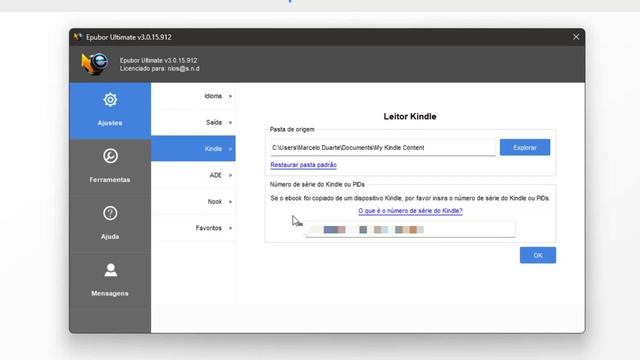The height and width of the screenshot is (360, 640).
Task: Select the Nook settings category
Action: coord(193,202)
